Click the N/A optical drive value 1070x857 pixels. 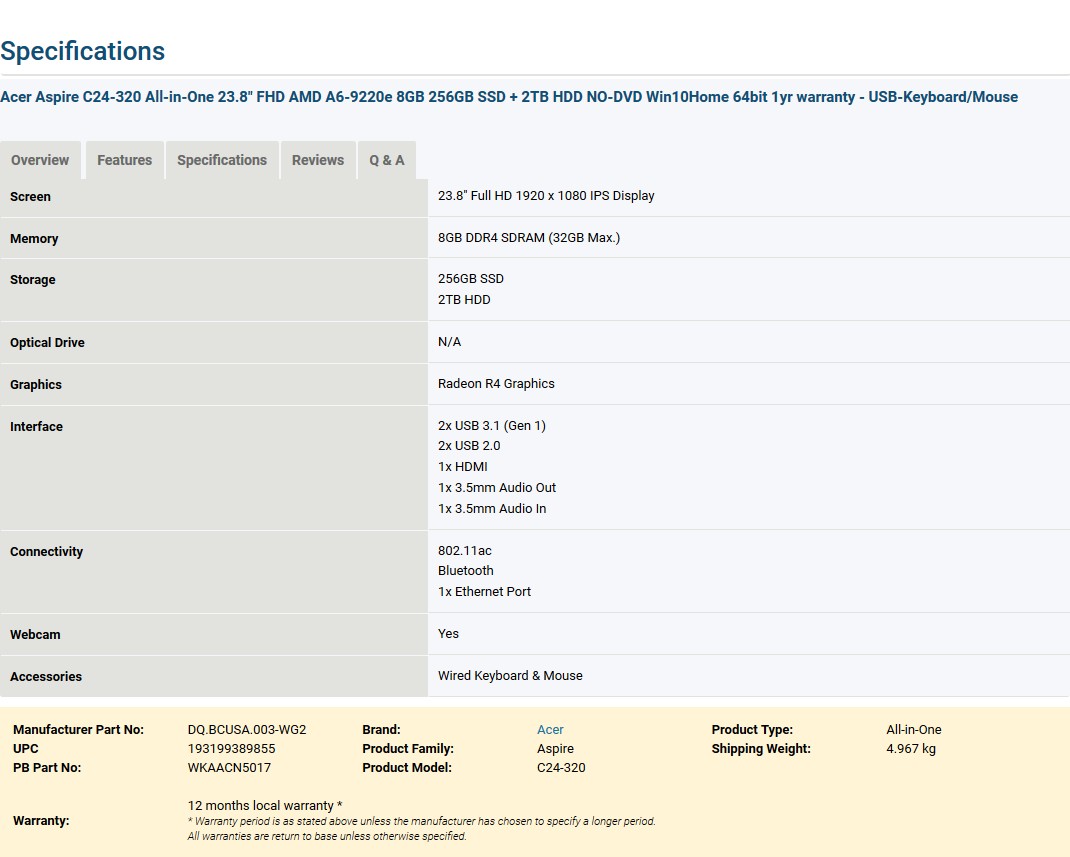[x=450, y=342]
